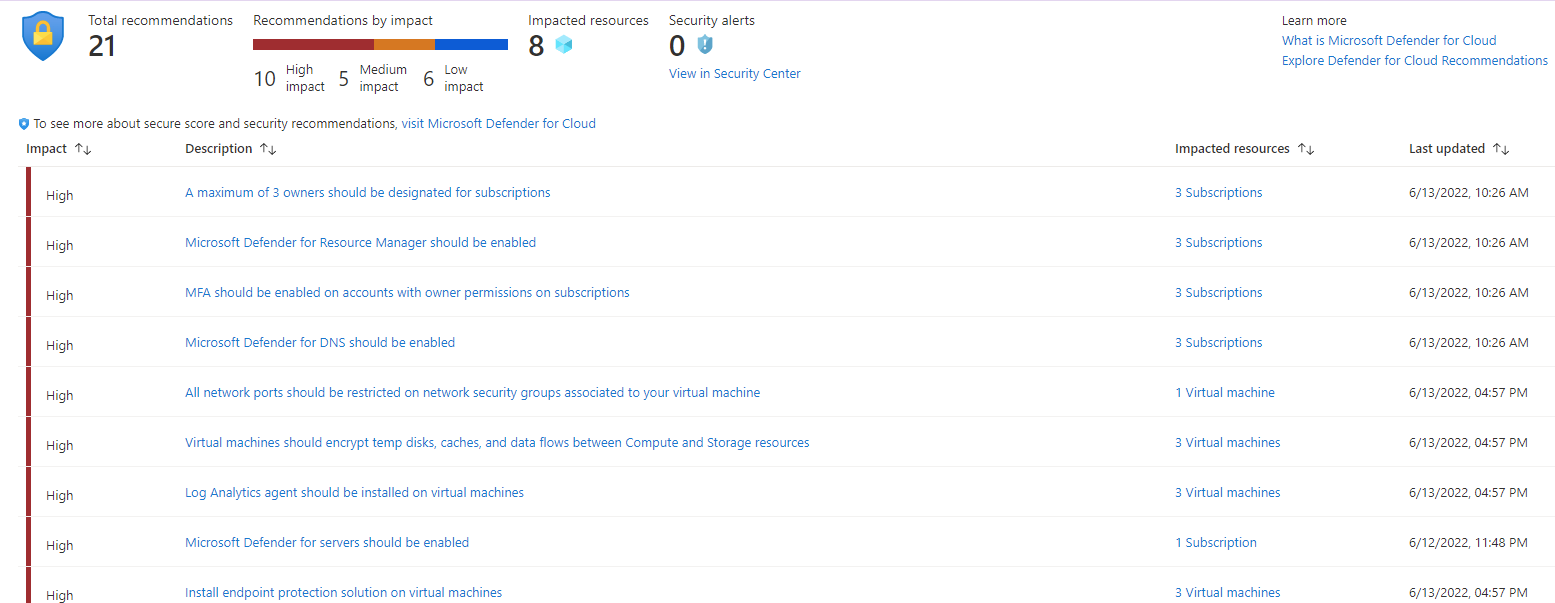Open 1 Virtual machine impacted resource

click(x=1225, y=392)
